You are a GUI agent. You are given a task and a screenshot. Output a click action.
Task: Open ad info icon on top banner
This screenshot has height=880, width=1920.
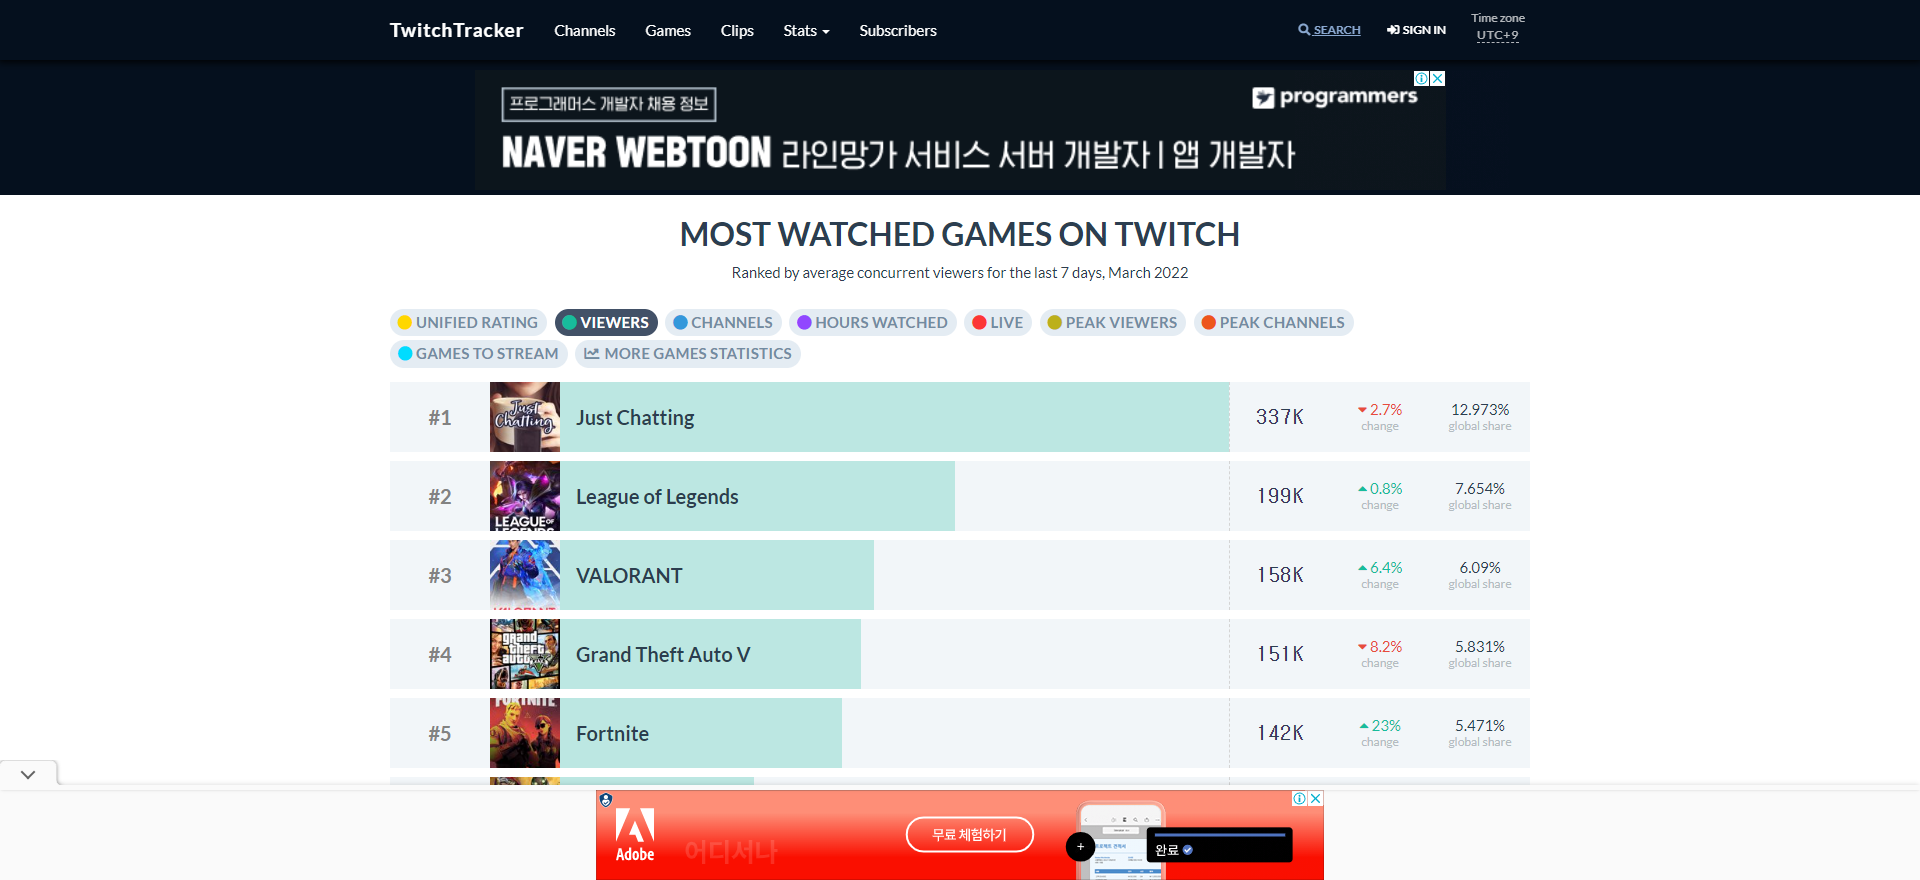coord(1421,78)
